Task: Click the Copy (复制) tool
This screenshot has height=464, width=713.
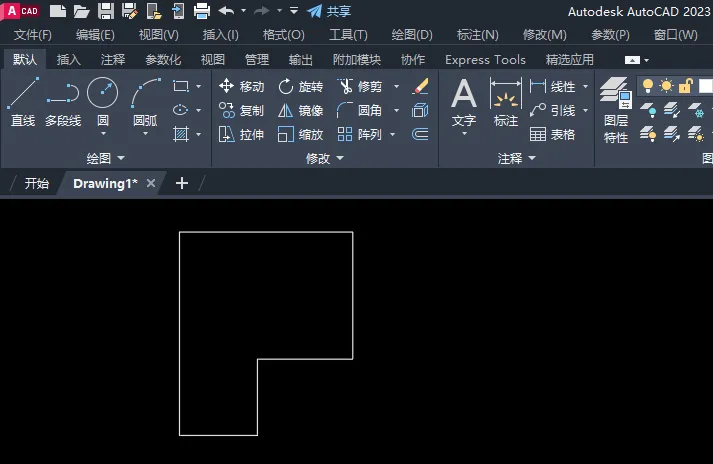Action: 241,110
